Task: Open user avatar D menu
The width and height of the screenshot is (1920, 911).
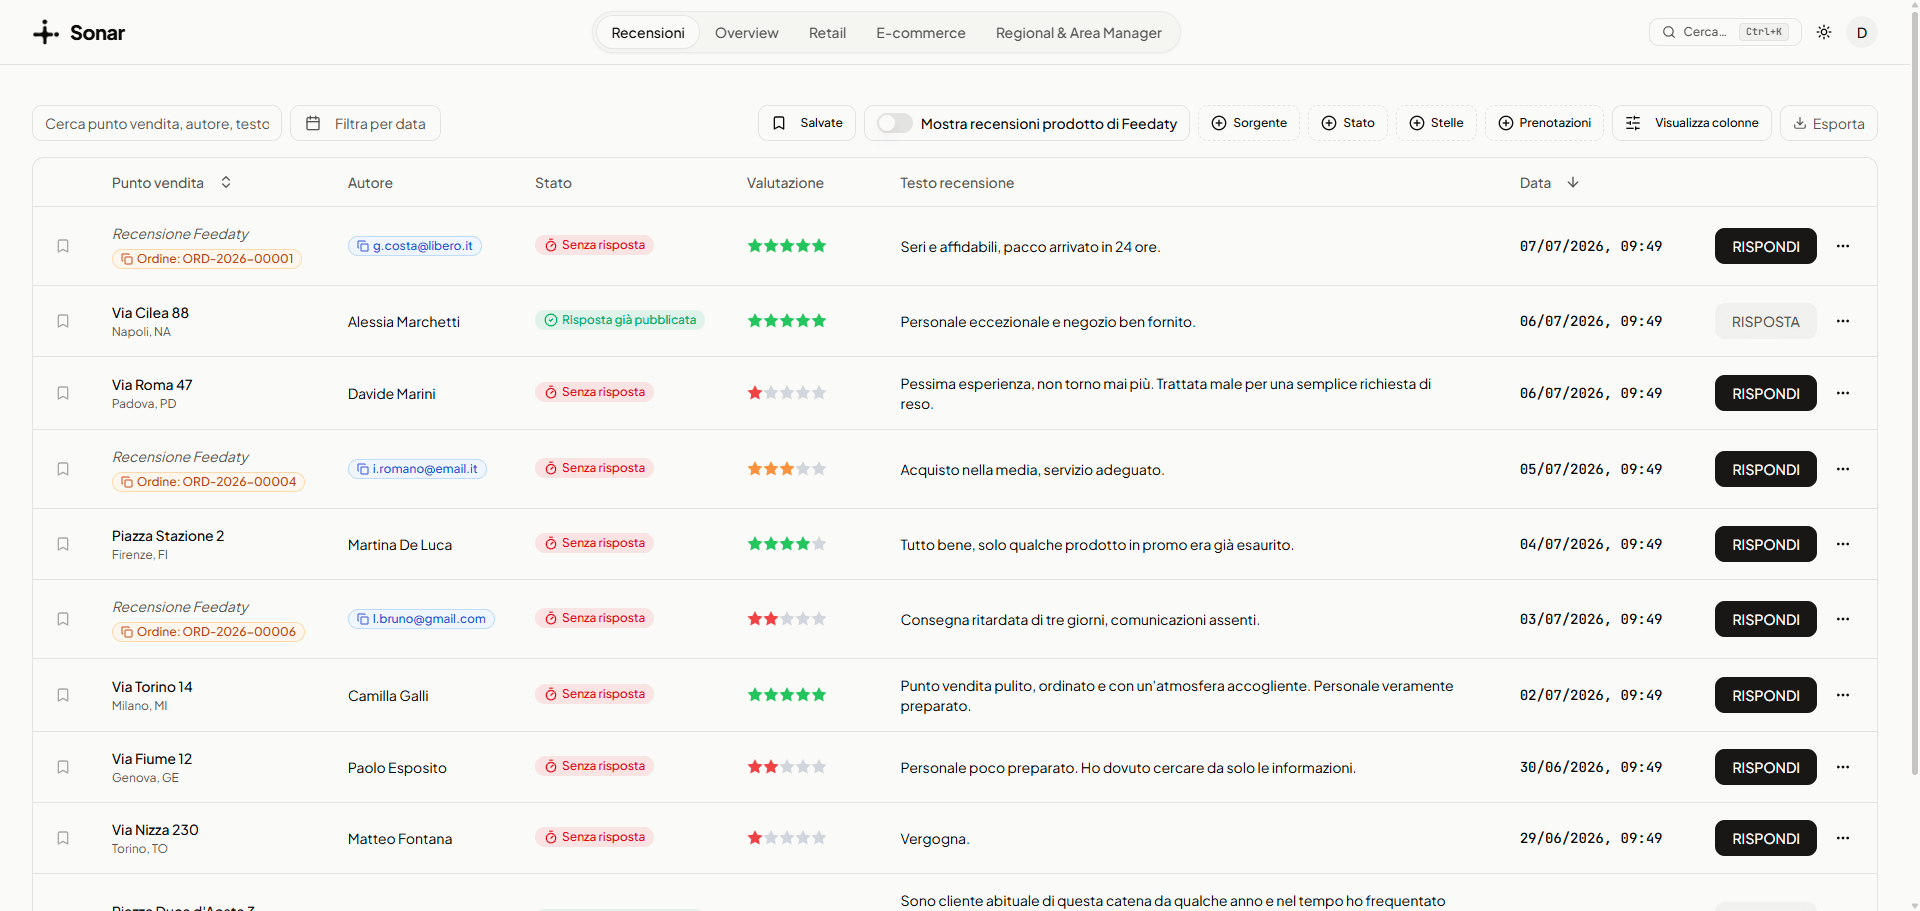Action: (1862, 32)
